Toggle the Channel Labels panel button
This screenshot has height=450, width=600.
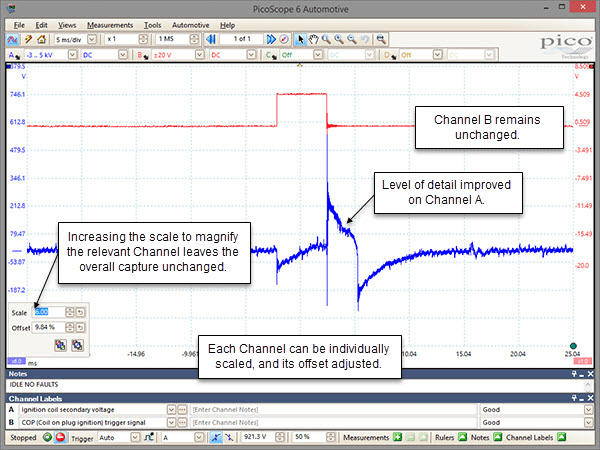coord(561,437)
